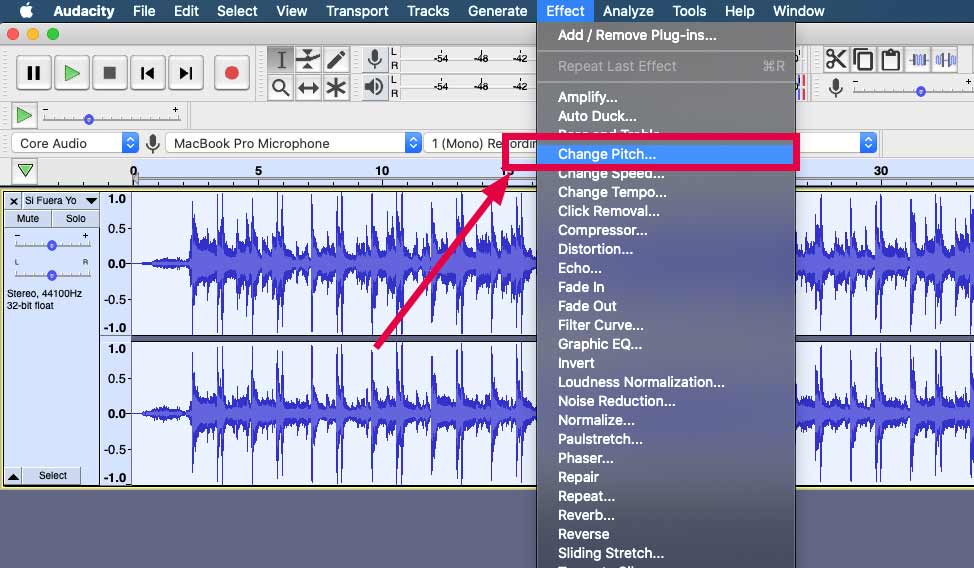Image resolution: width=974 pixels, height=568 pixels.
Task: Click the Cut scissors icon
Action: (836, 60)
